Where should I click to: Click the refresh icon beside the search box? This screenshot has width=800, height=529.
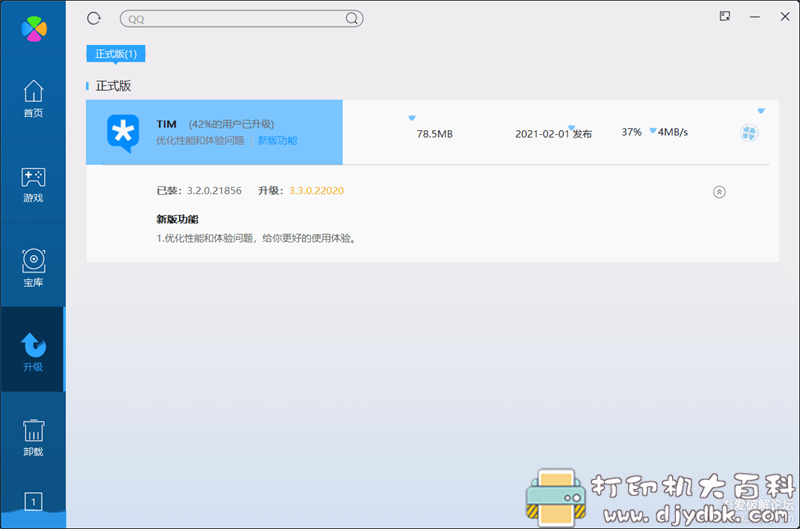[93, 19]
